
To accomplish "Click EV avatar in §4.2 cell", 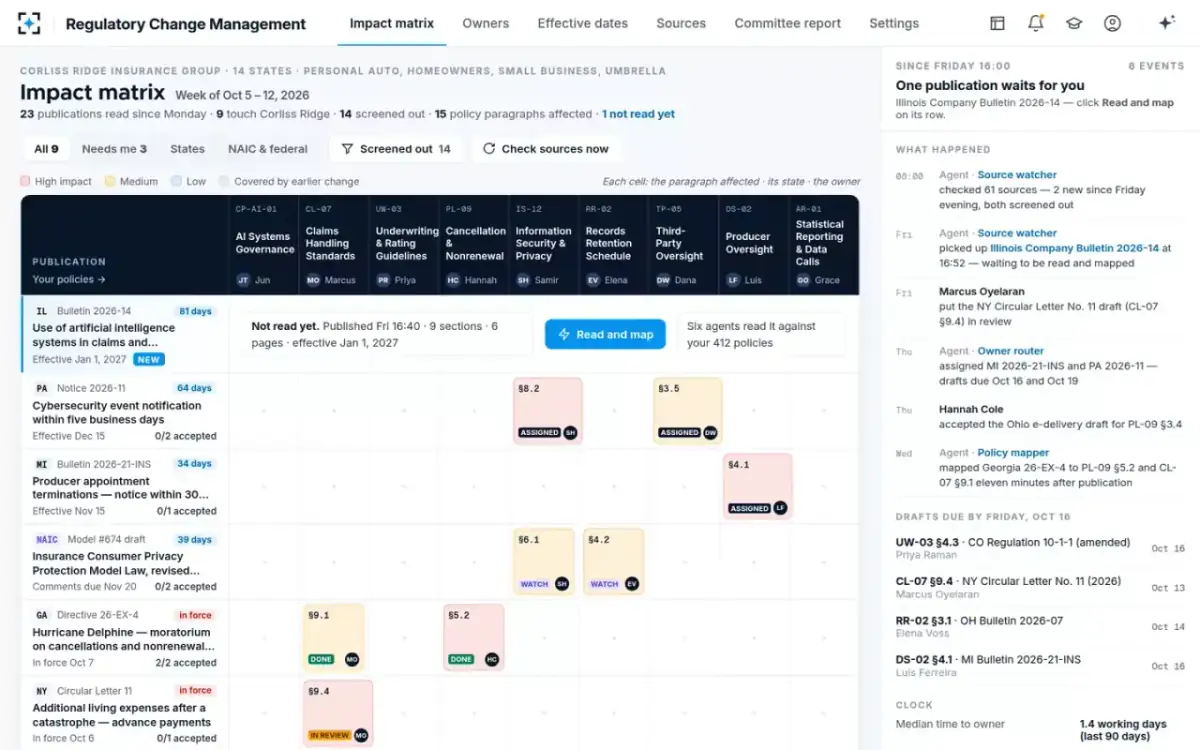I will click(x=632, y=584).
